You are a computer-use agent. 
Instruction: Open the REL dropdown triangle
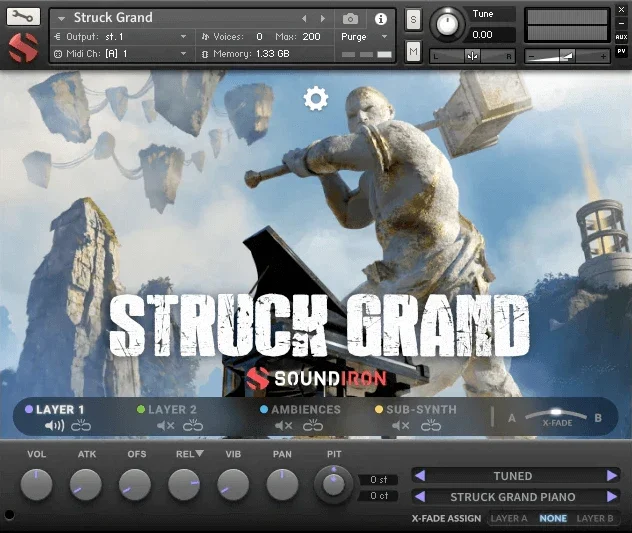pos(200,454)
